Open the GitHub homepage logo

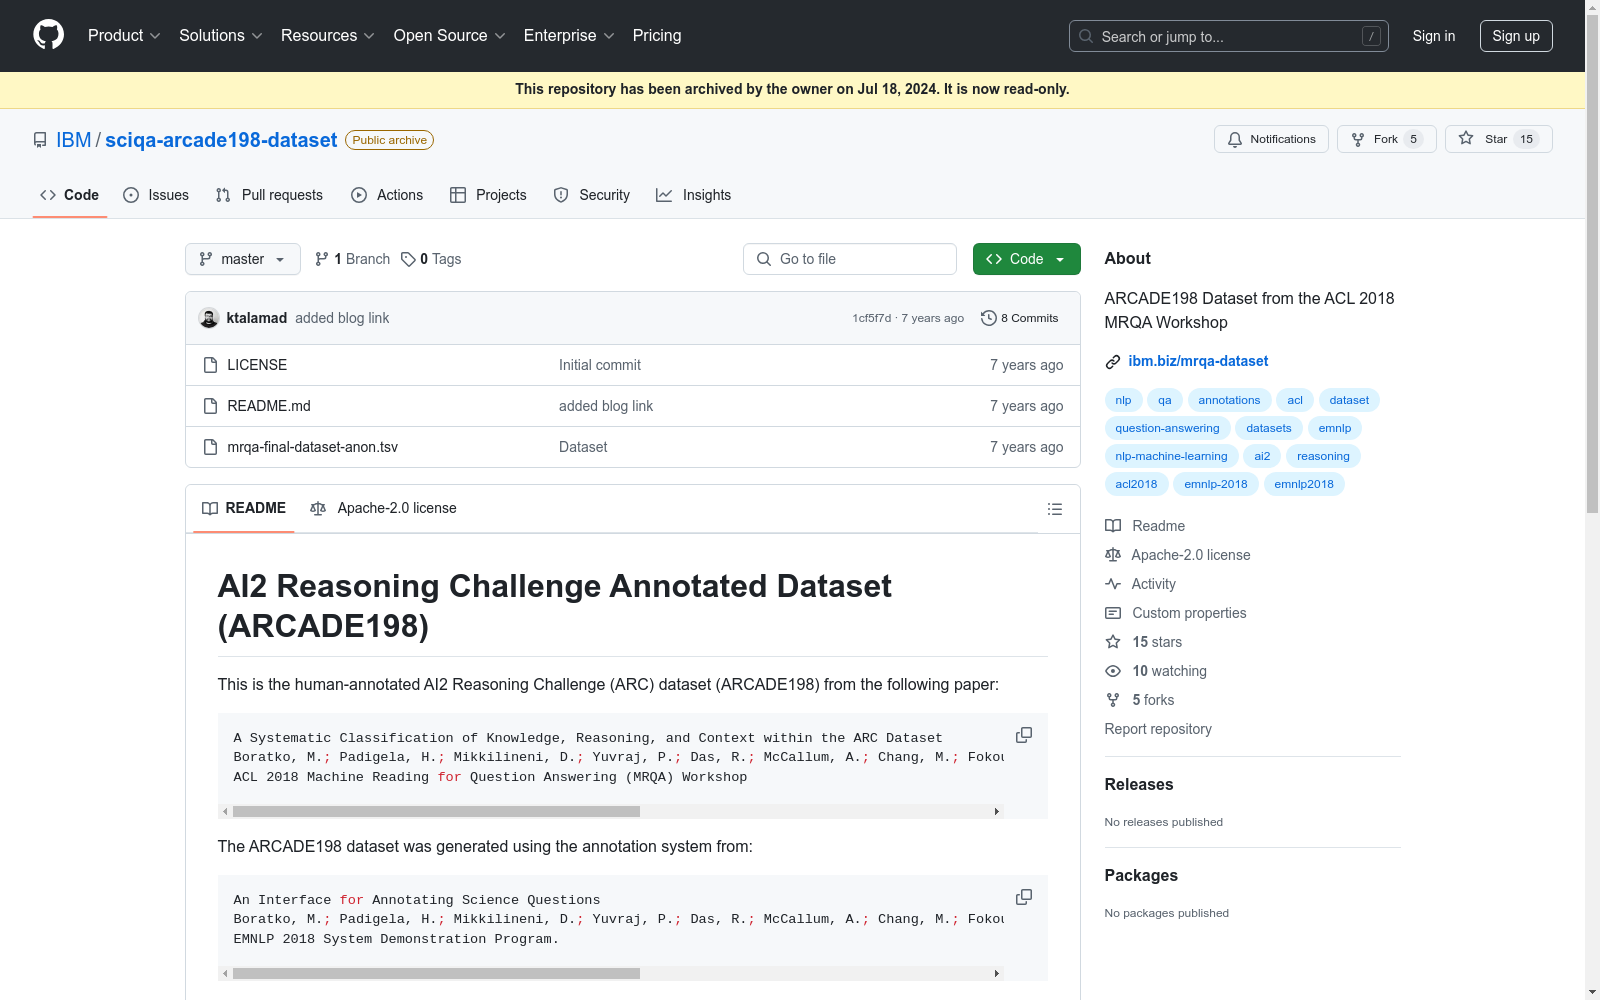(x=48, y=35)
